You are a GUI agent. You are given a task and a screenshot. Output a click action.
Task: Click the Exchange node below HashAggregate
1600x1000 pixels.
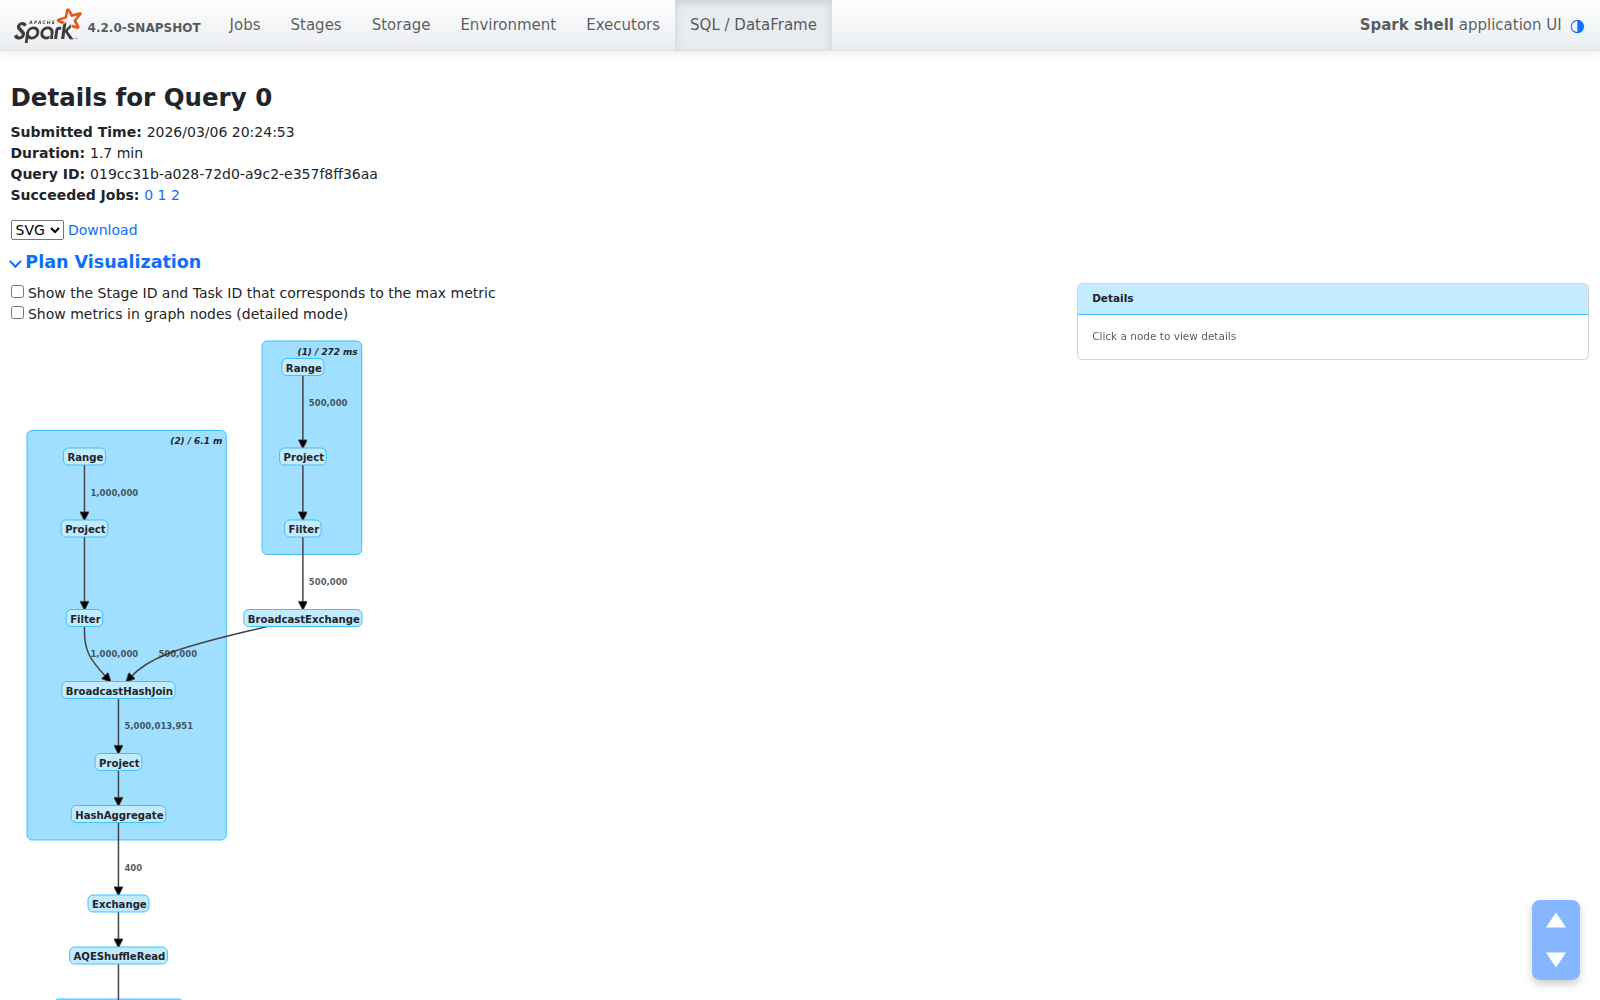(x=118, y=903)
